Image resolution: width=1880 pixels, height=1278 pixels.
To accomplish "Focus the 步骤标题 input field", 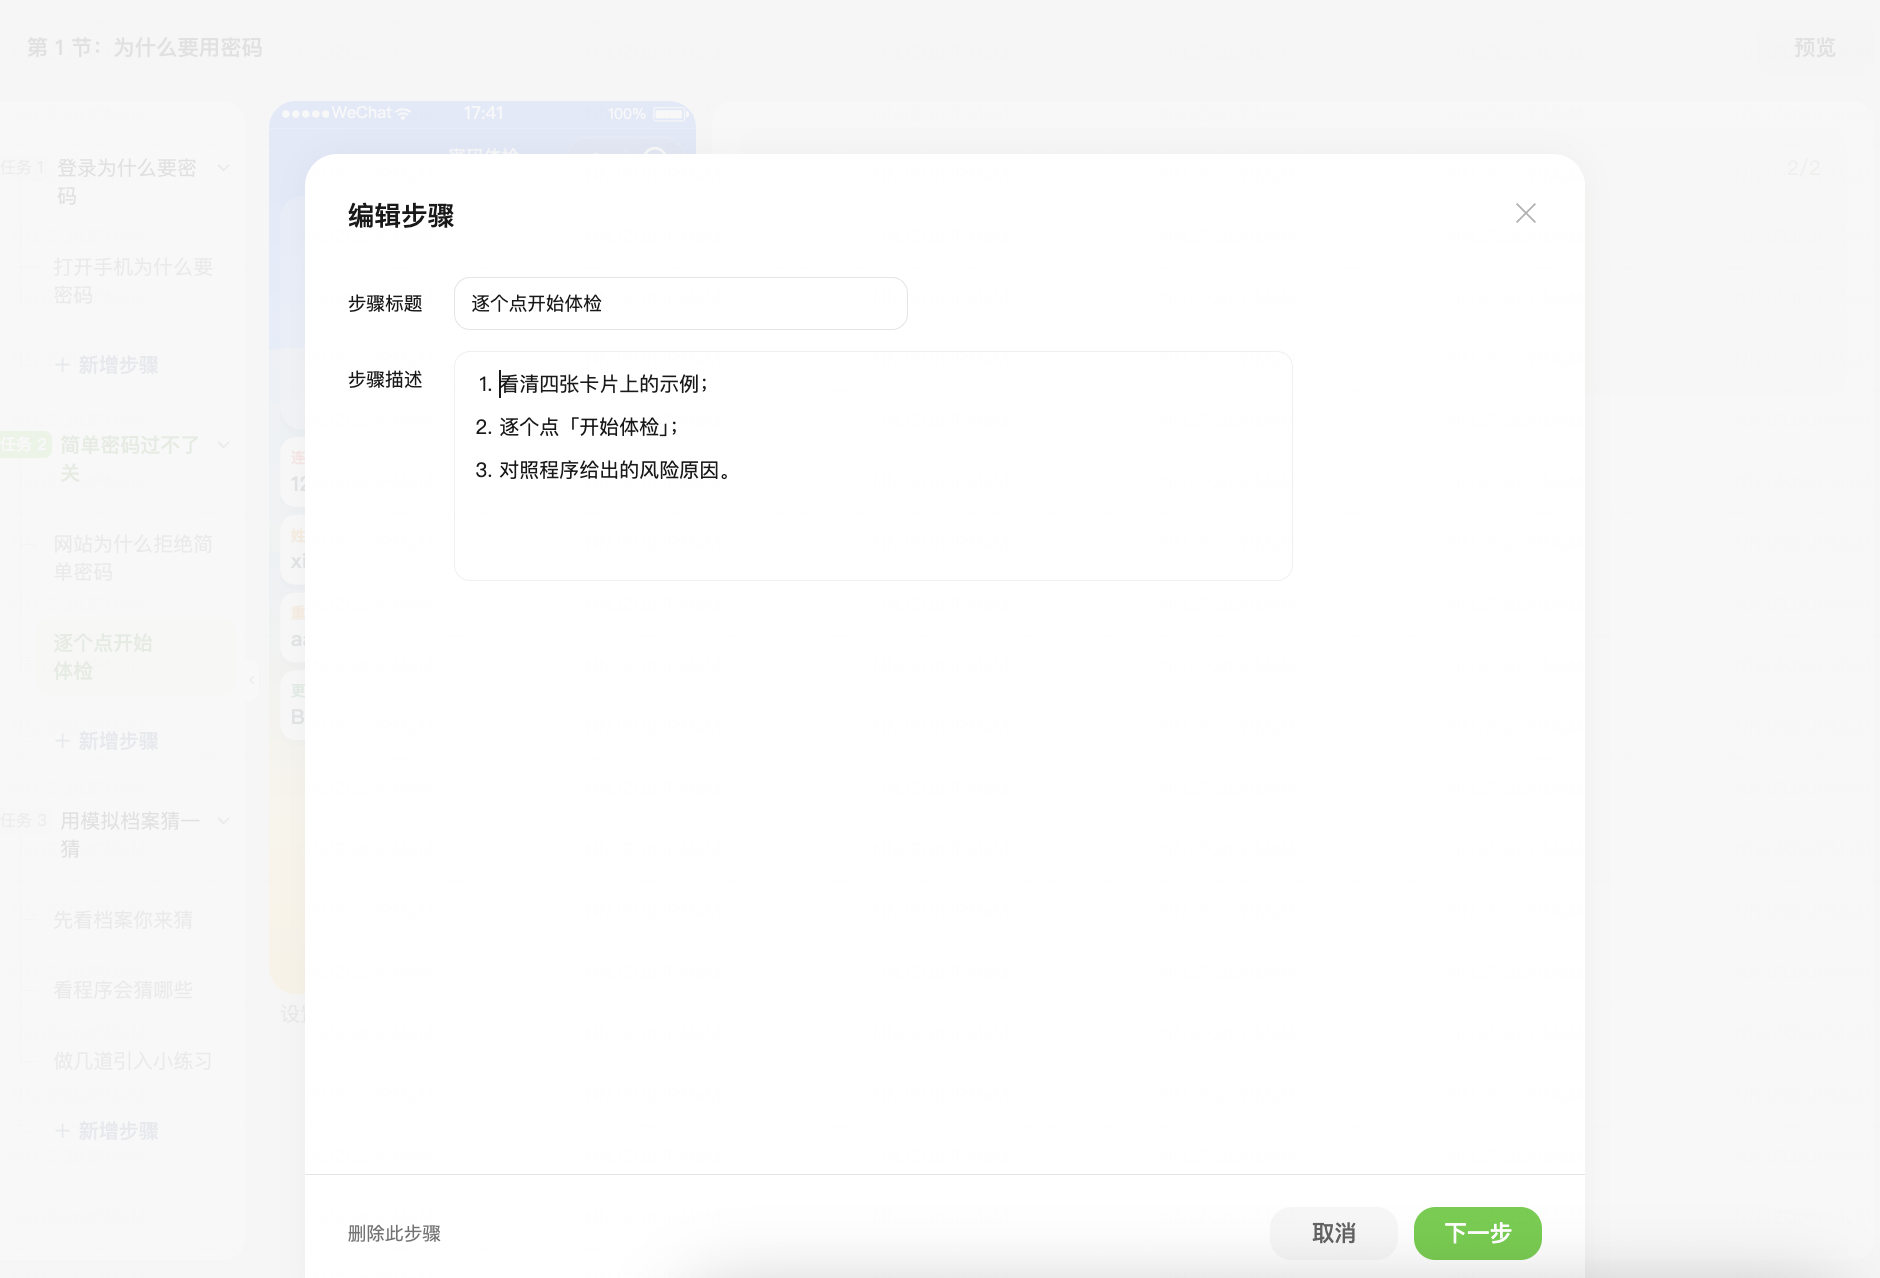I will [x=680, y=303].
